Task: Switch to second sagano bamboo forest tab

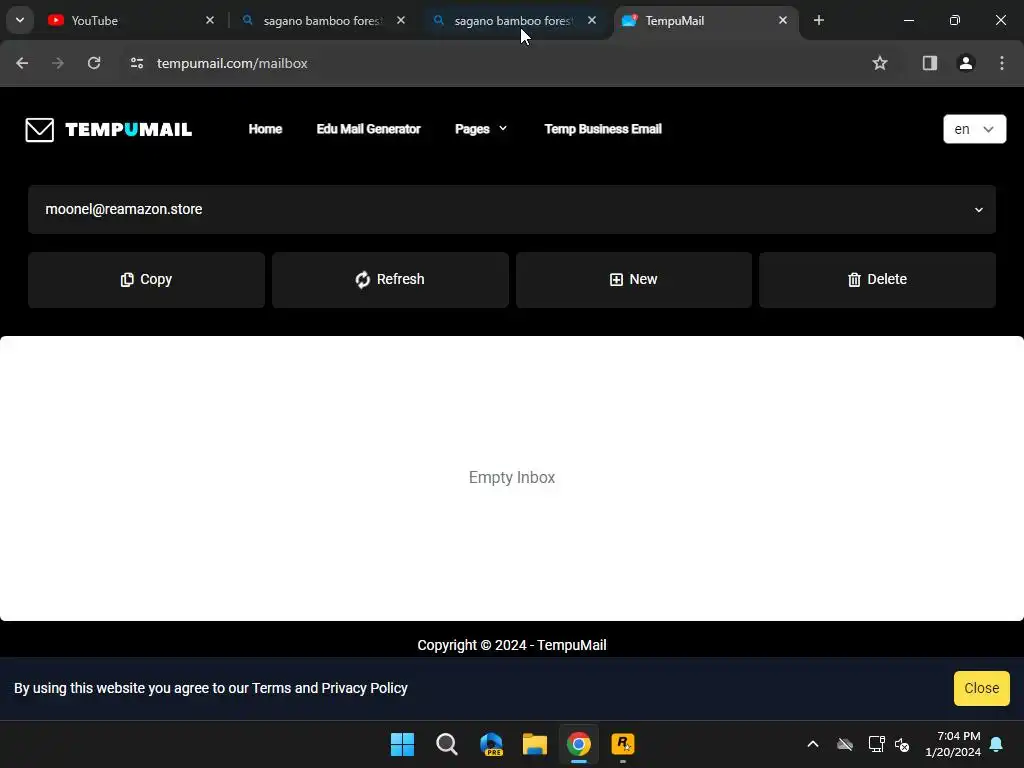Action: (x=513, y=20)
